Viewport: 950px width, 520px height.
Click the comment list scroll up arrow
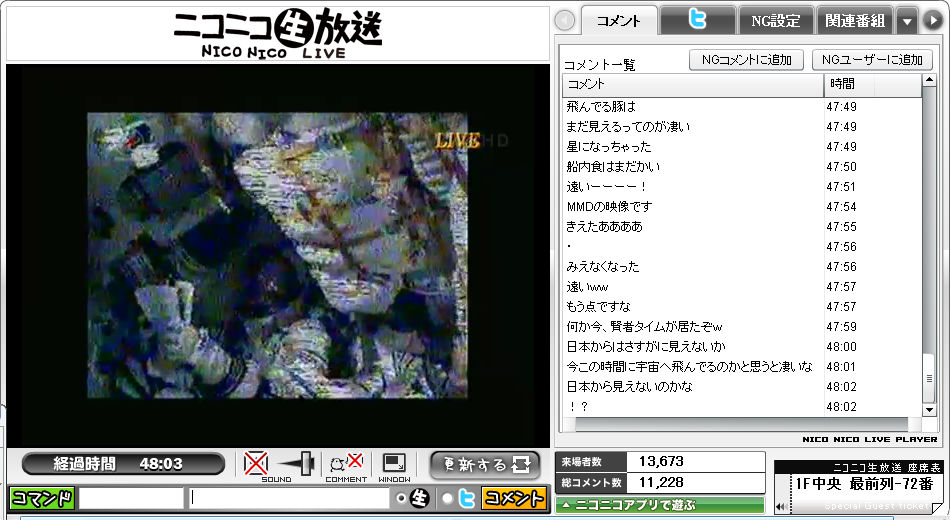(x=929, y=80)
